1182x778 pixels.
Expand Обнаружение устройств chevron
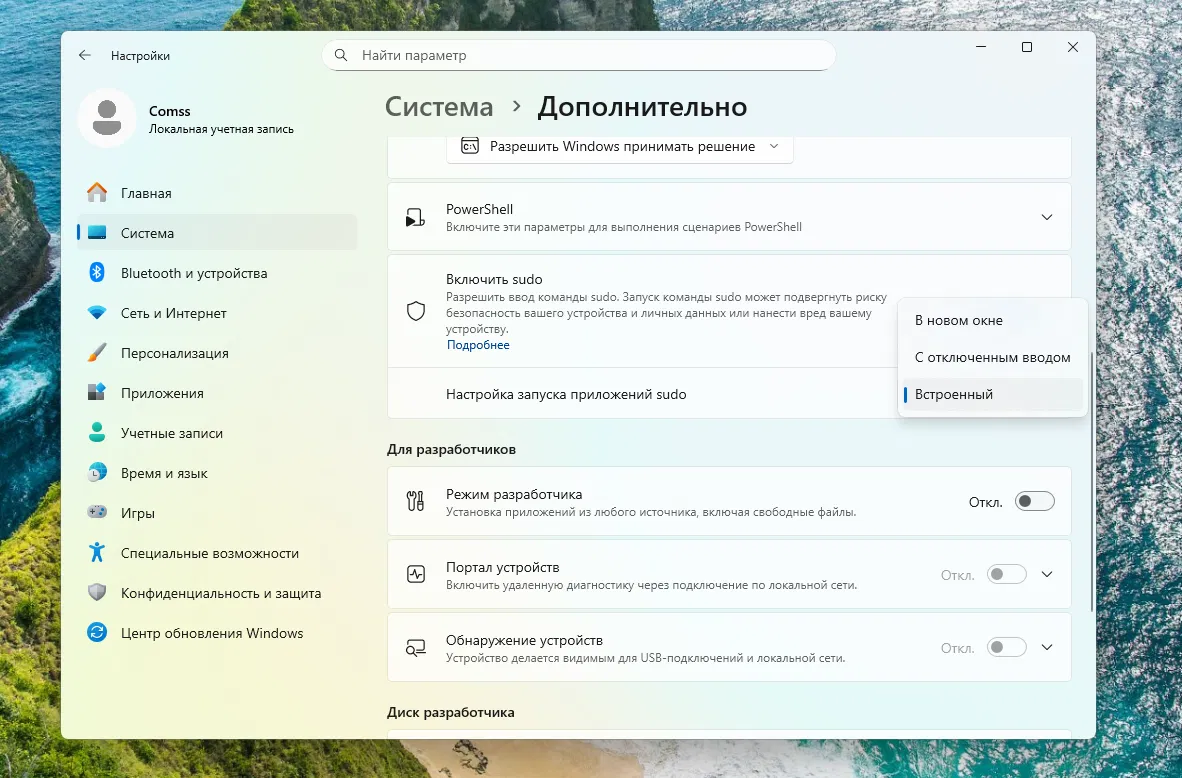pyautogui.click(x=1047, y=648)
